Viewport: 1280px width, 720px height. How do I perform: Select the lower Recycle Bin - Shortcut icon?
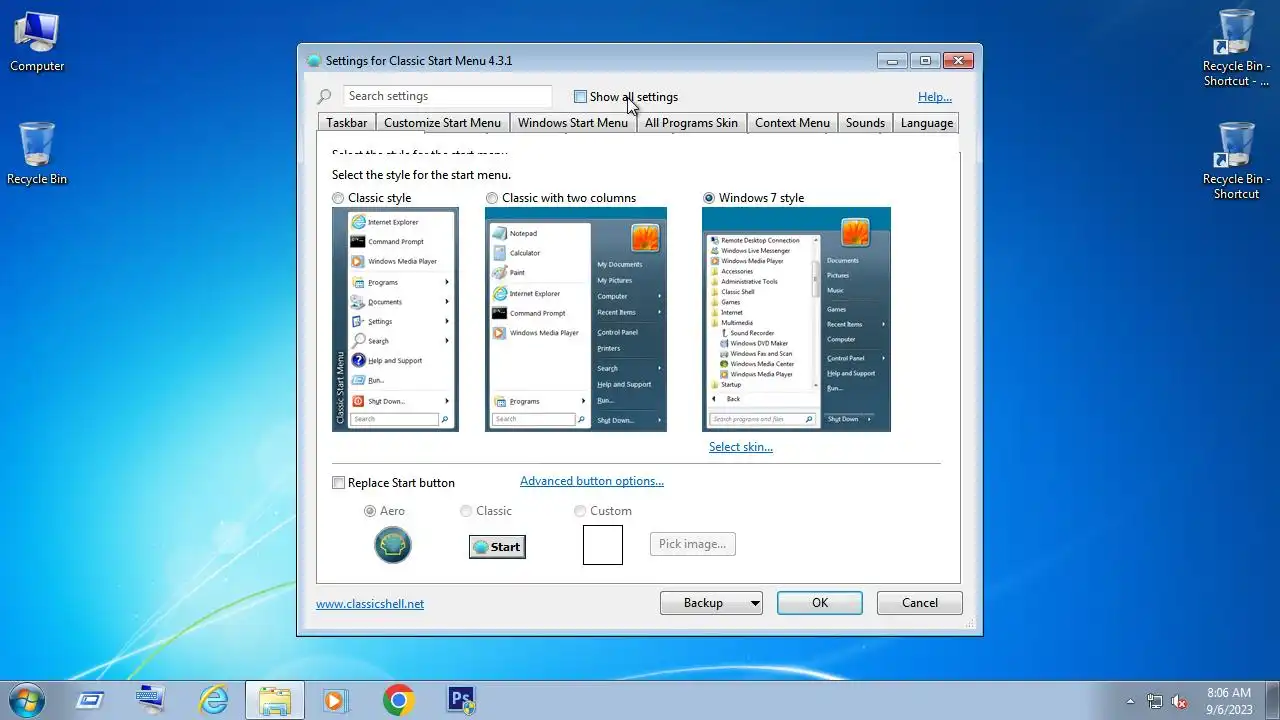[1236, 160]
